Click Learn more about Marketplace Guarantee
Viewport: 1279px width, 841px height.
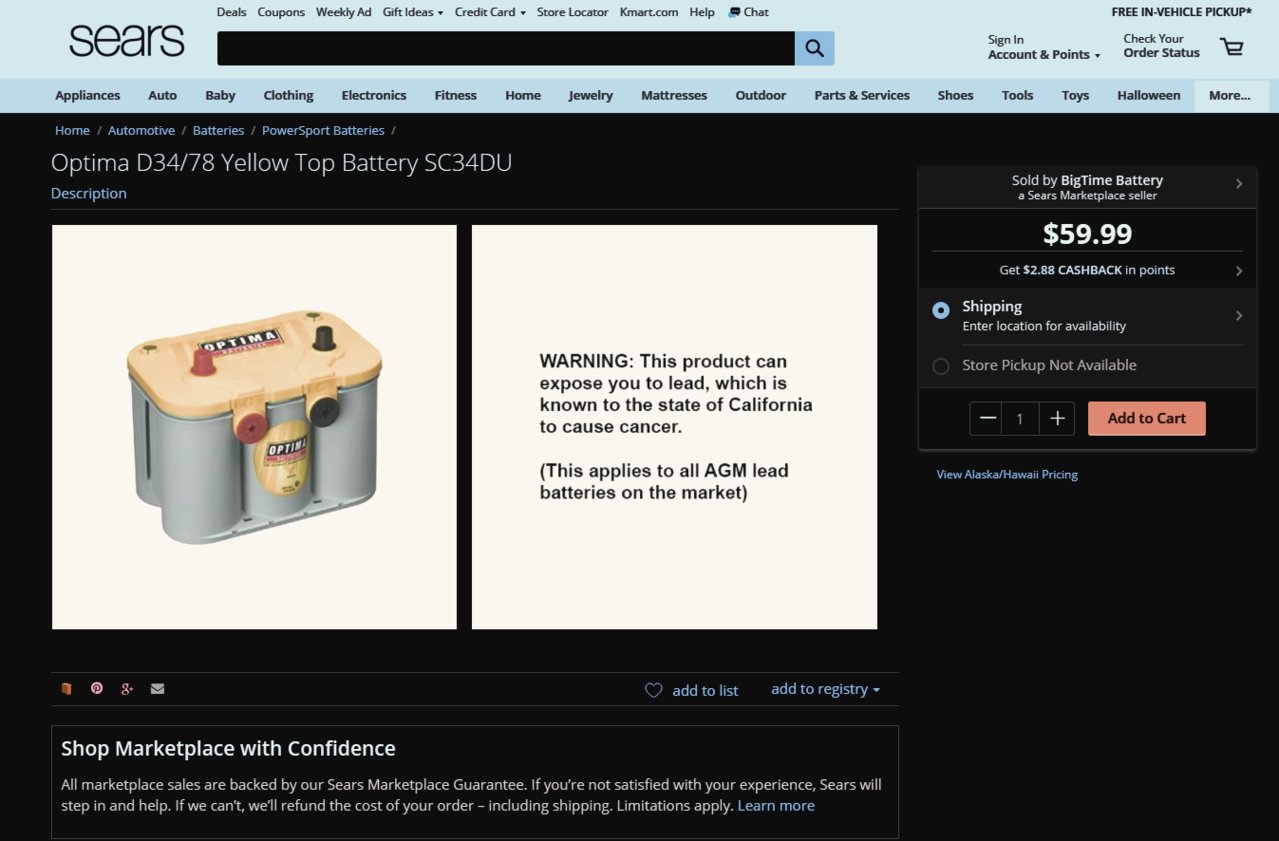[x=776, y=806]
